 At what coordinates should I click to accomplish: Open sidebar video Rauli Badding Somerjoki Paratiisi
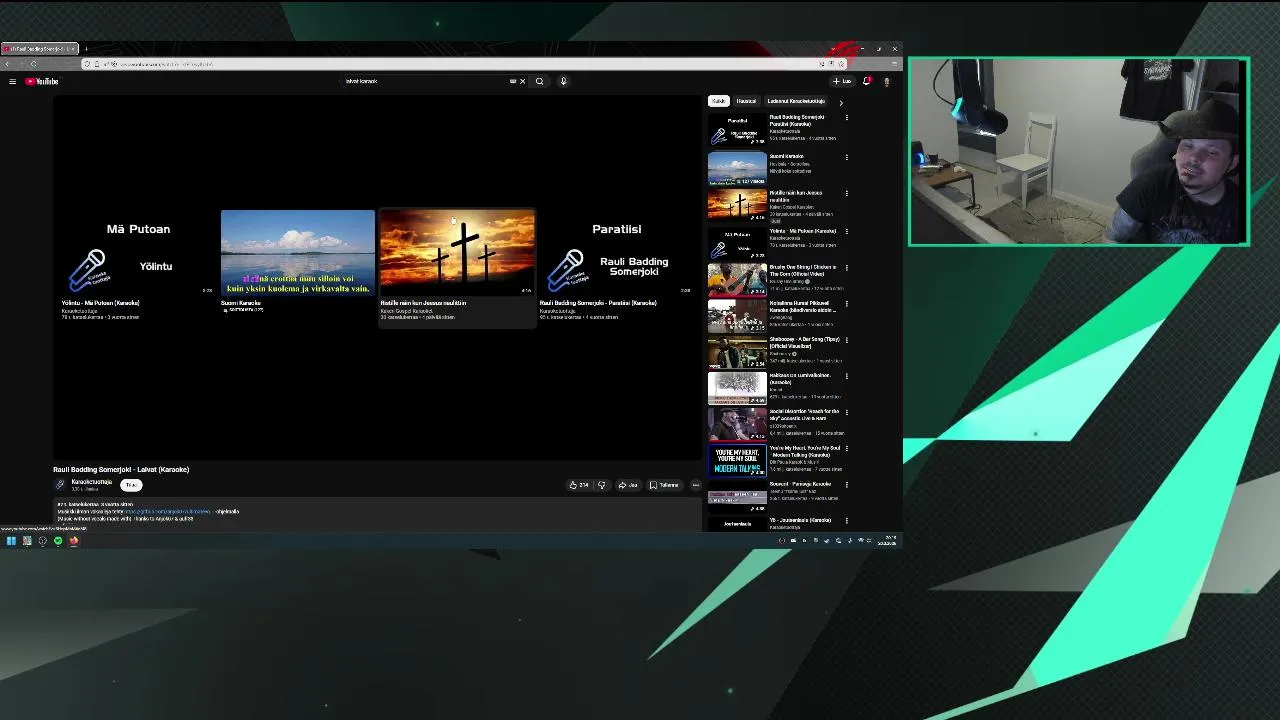776,131
